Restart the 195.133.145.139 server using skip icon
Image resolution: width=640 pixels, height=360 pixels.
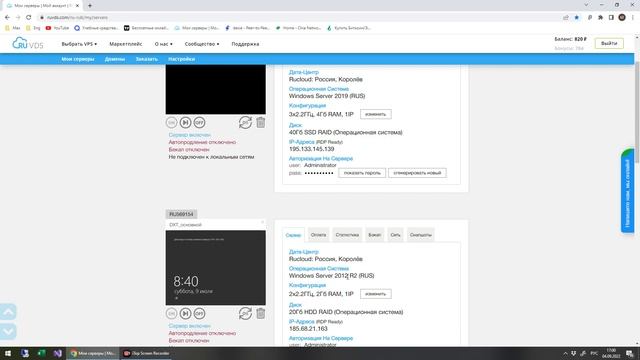tap(185, 122)
